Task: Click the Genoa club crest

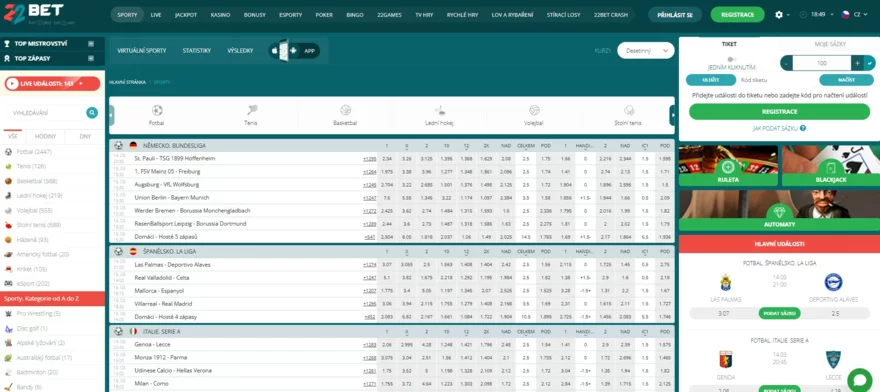Action: [x=726, y=359]
